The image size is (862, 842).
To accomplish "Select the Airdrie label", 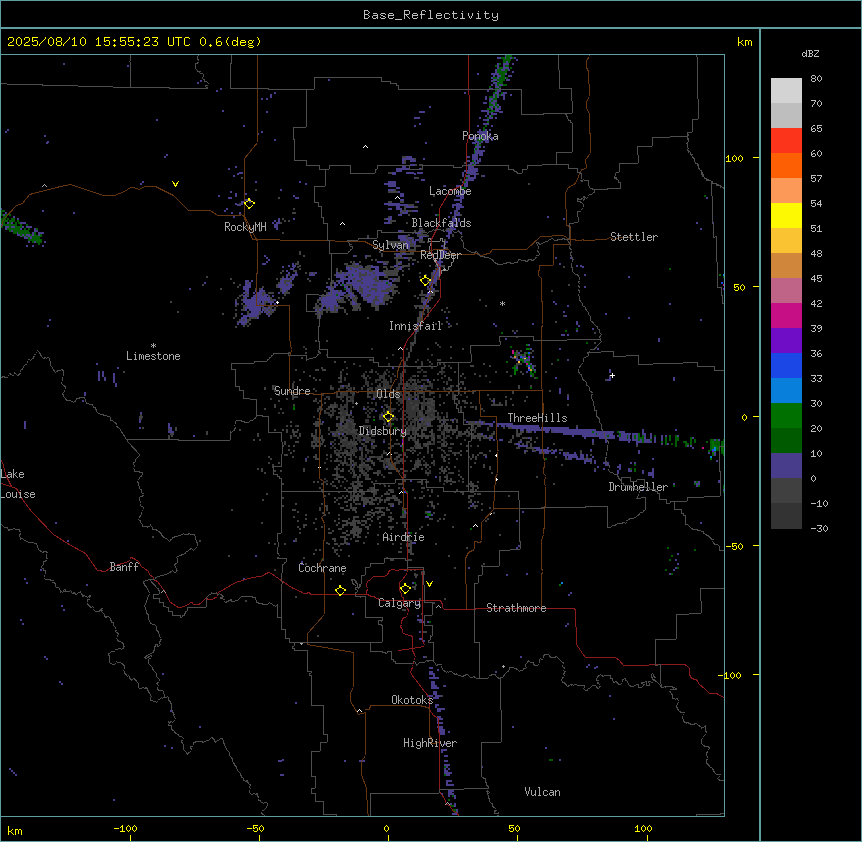I will click(403, 537).
